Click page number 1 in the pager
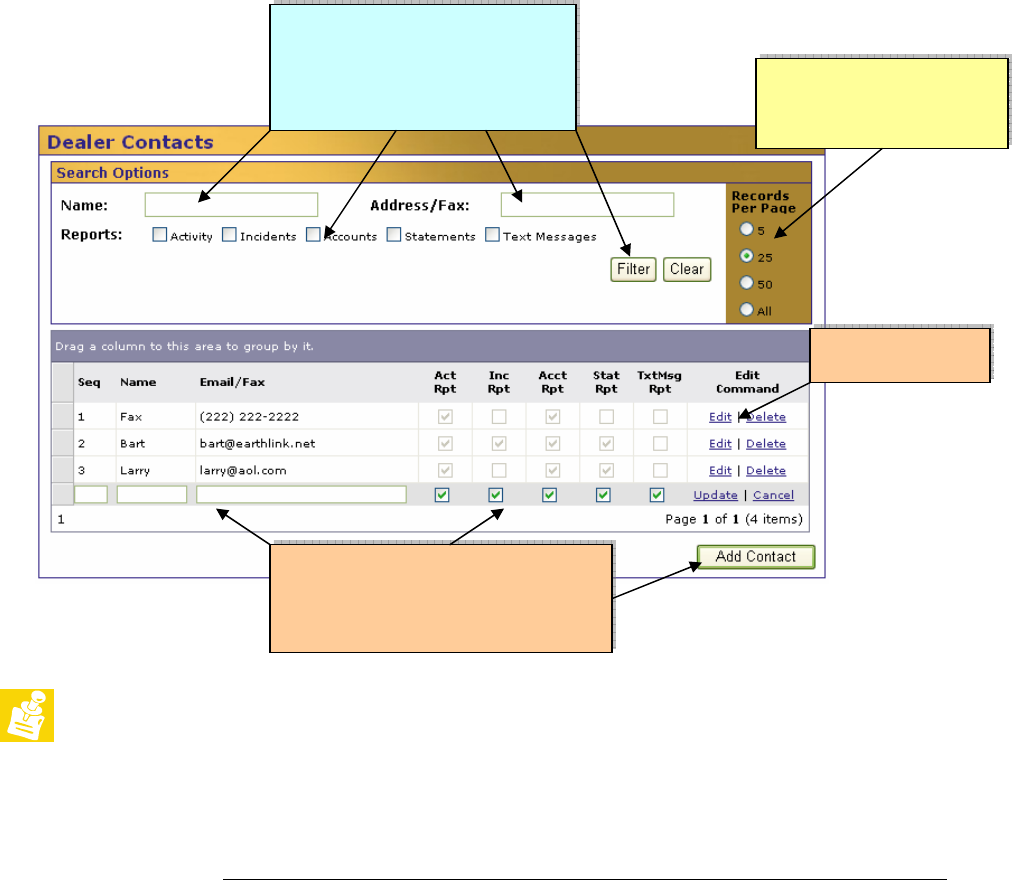The image size is (1012, 880). (x=61, y=519)
